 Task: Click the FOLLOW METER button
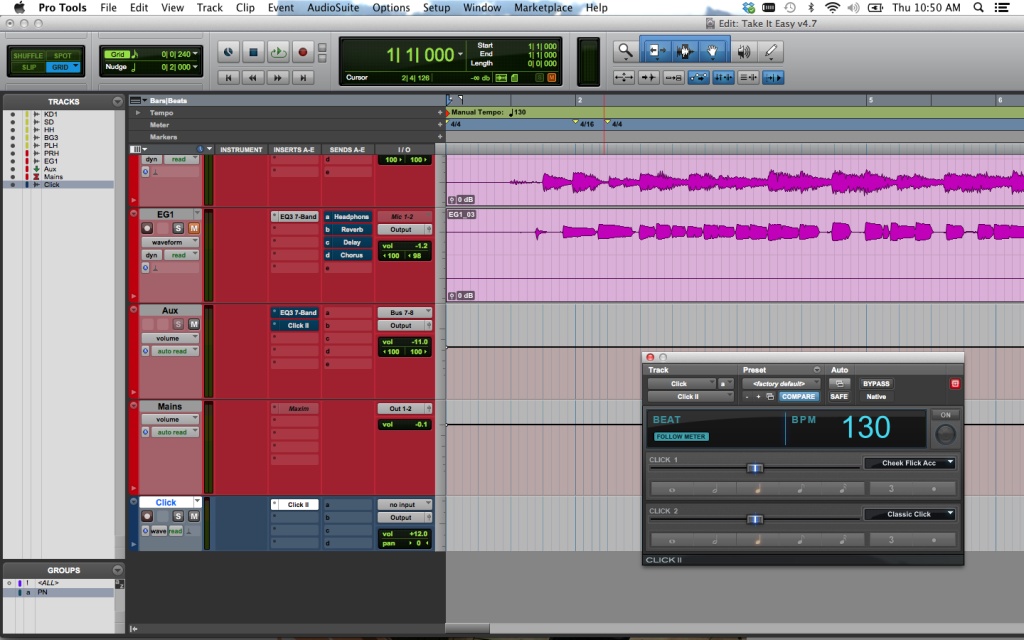tap(681, 436)
